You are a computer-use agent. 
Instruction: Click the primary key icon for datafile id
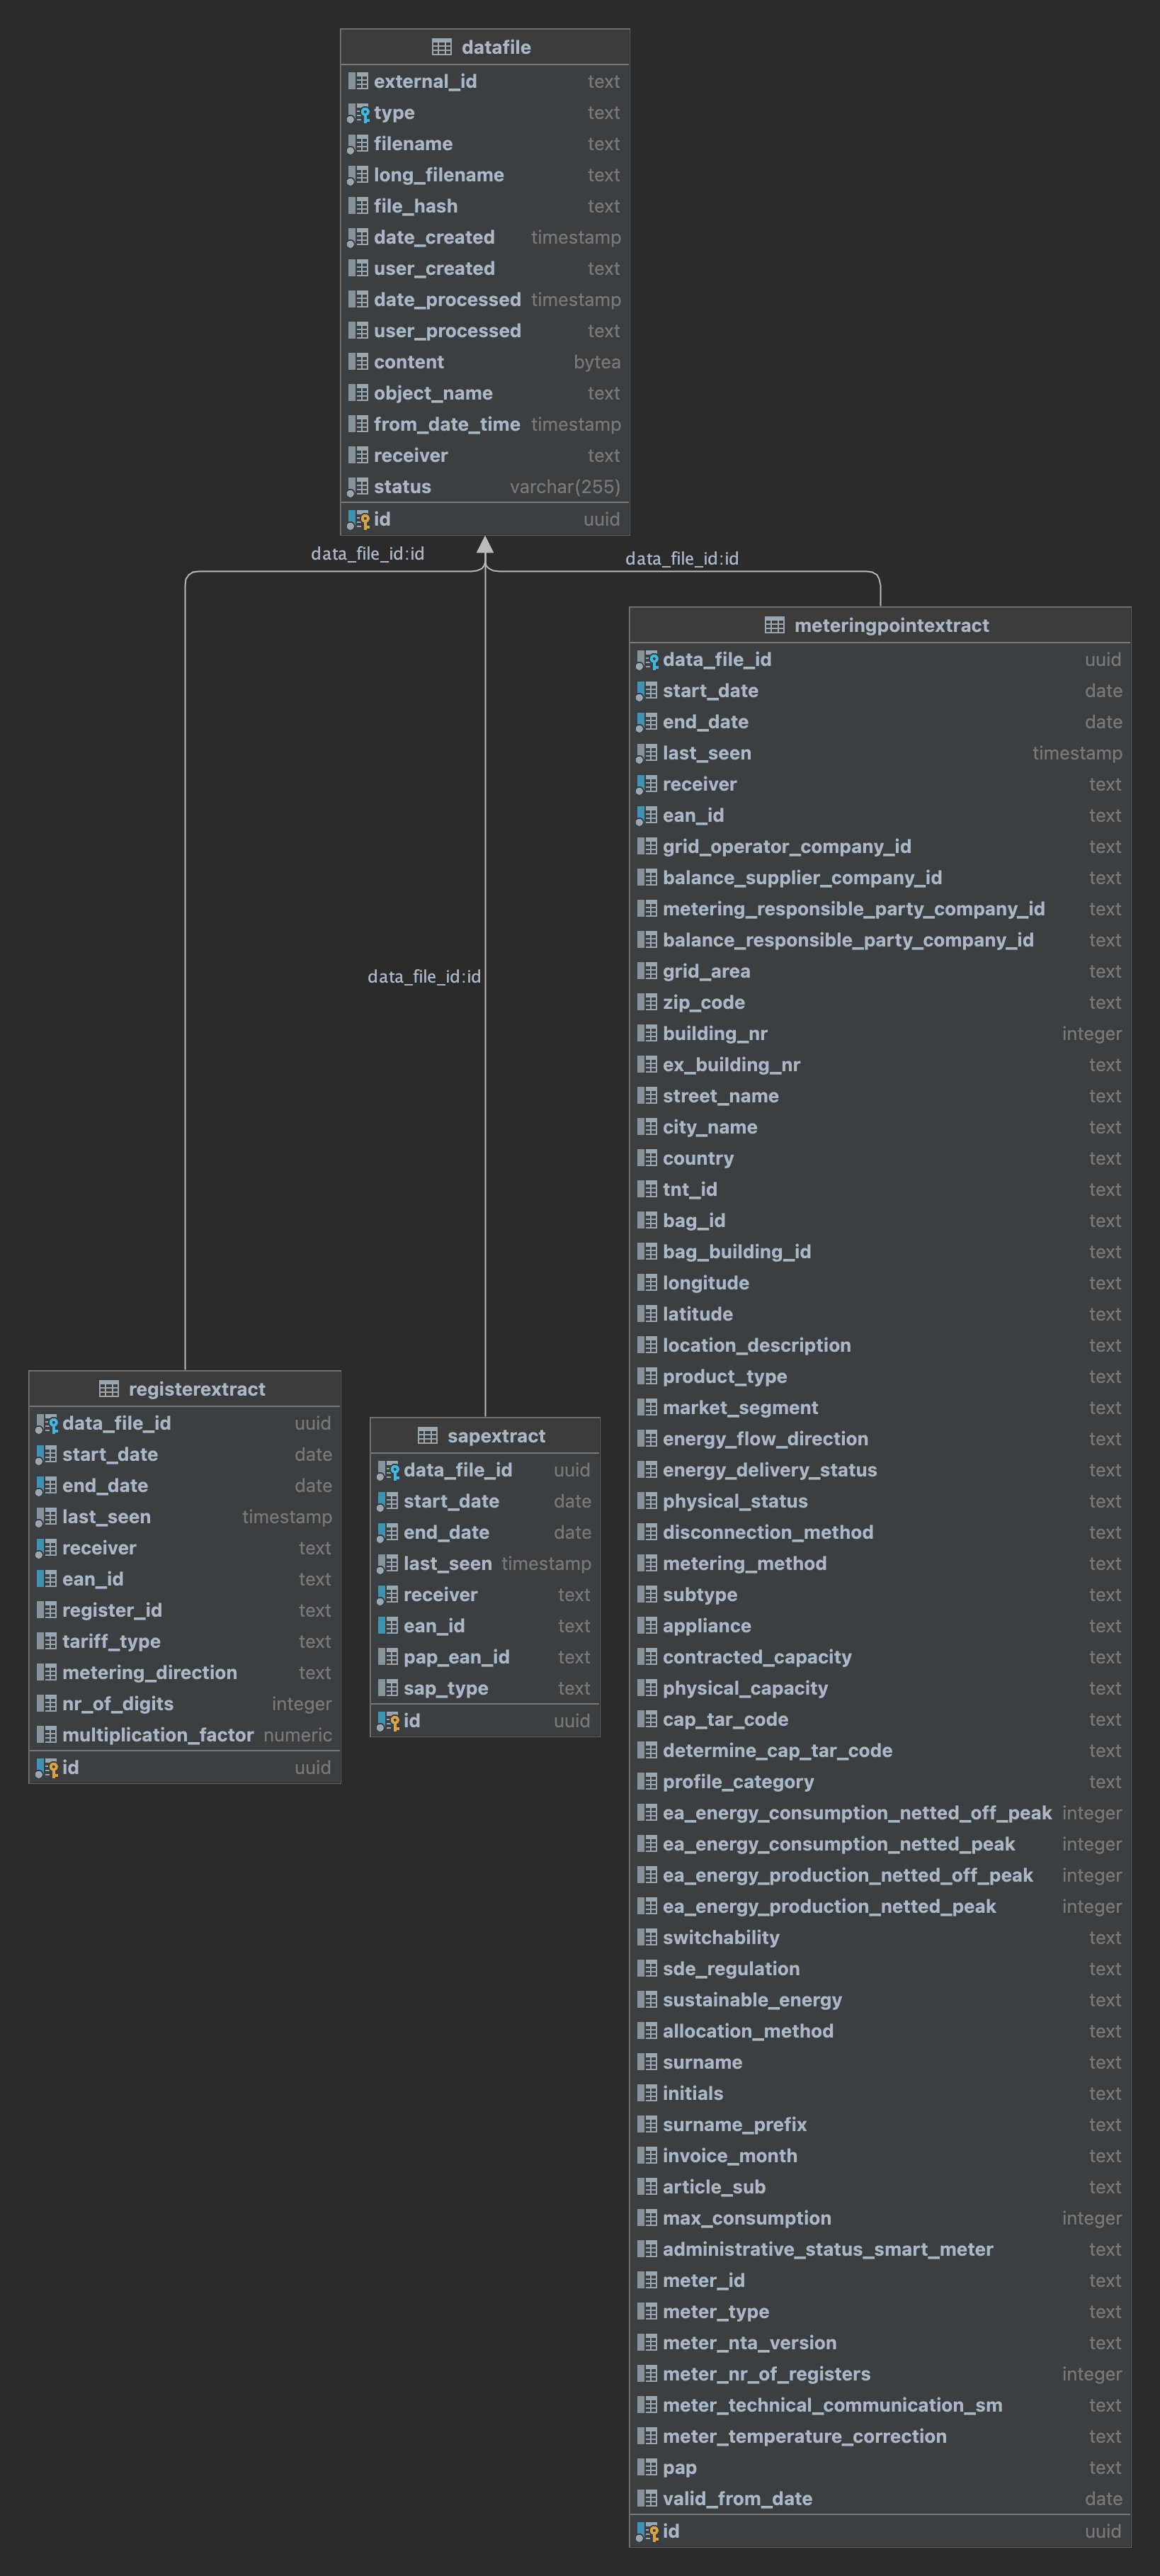click(358, 519)
